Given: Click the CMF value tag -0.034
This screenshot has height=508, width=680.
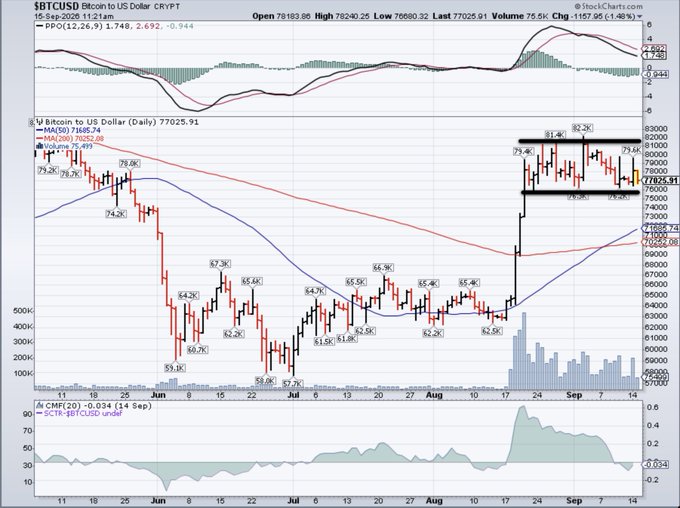Looking at the screenshot, I should pos(655,465).
